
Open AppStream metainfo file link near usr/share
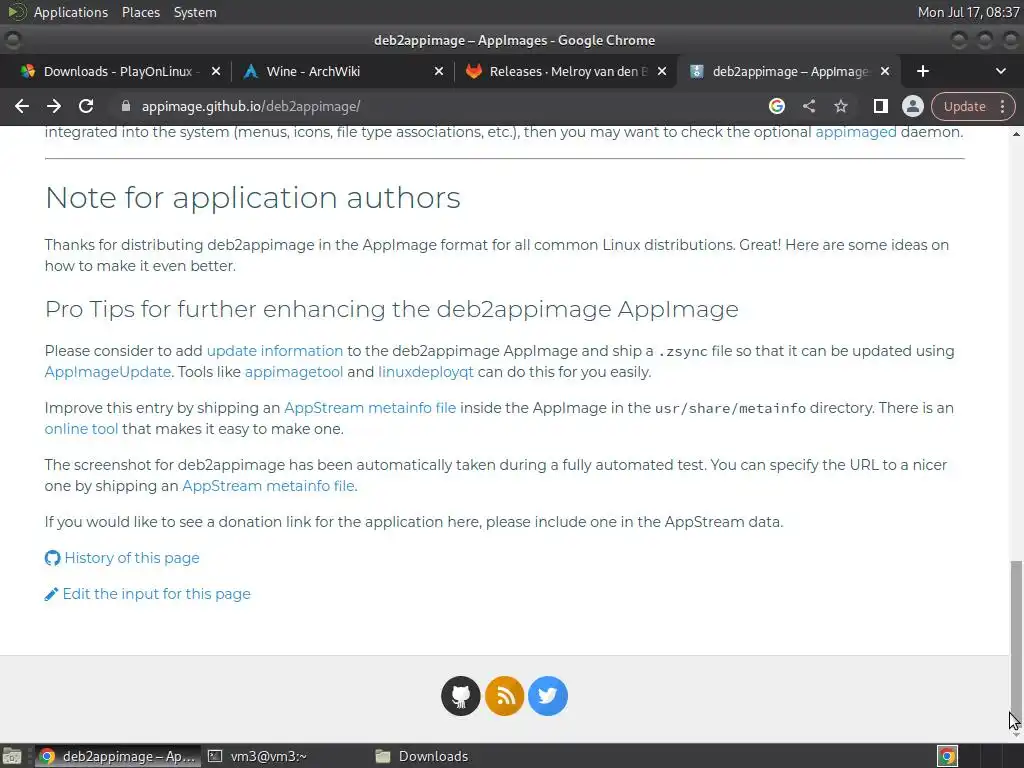click(x=370, y=408)
